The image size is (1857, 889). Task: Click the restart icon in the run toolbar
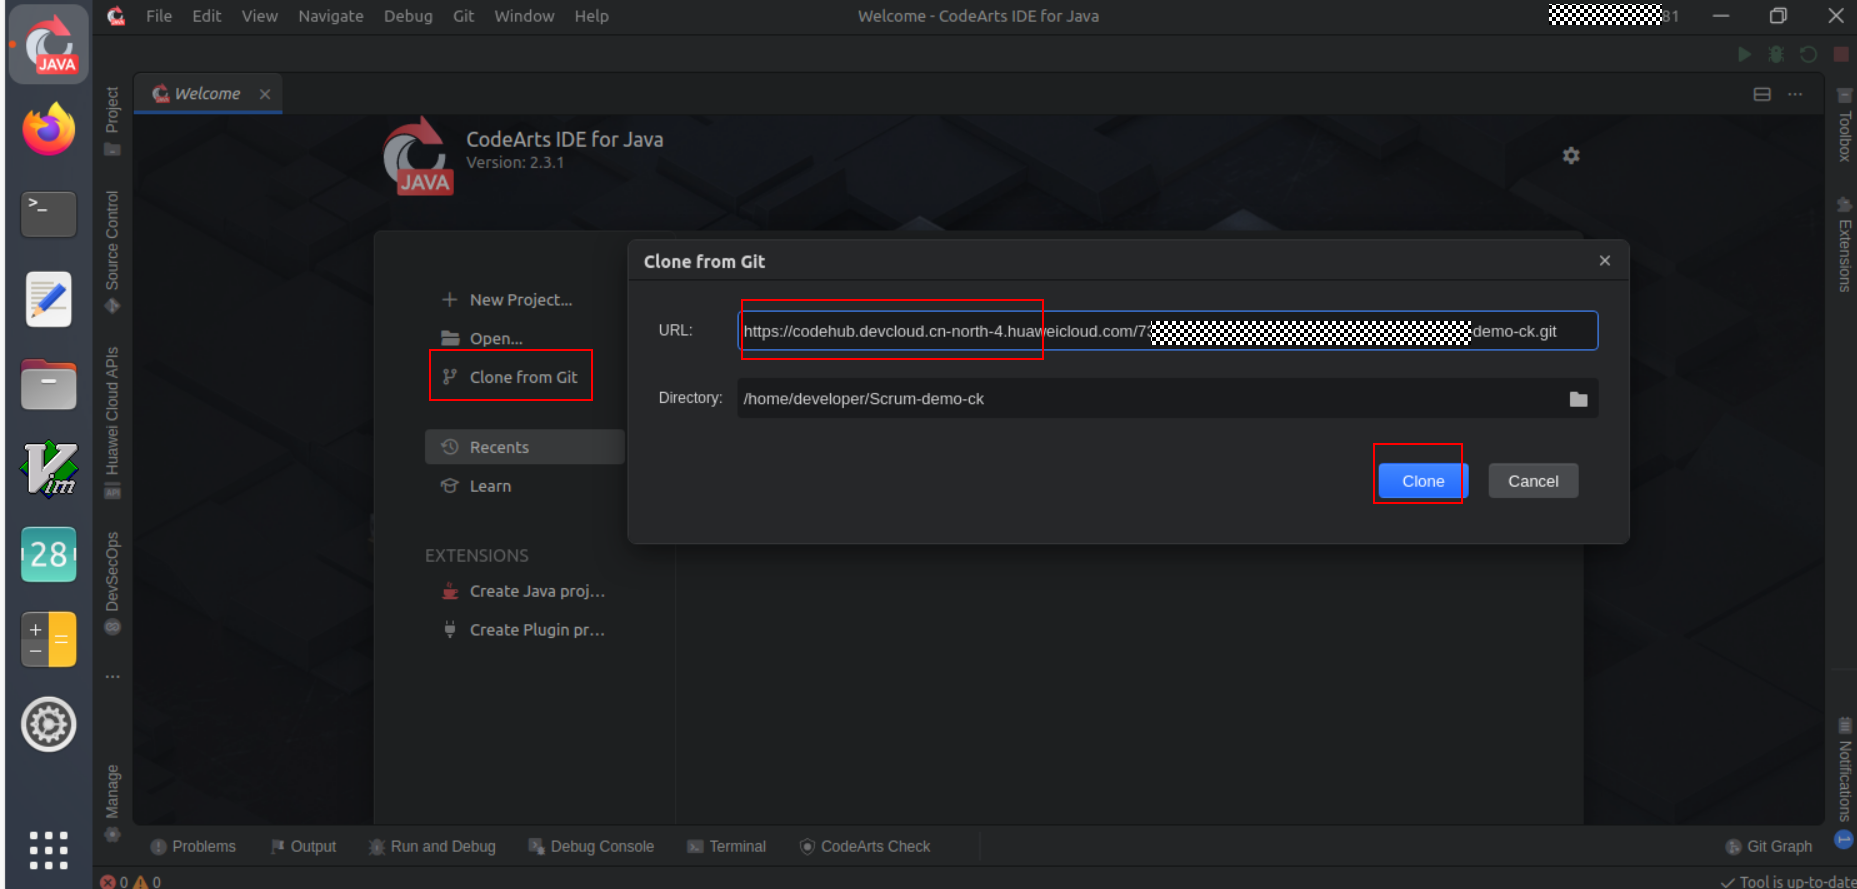pos(1808,54)
